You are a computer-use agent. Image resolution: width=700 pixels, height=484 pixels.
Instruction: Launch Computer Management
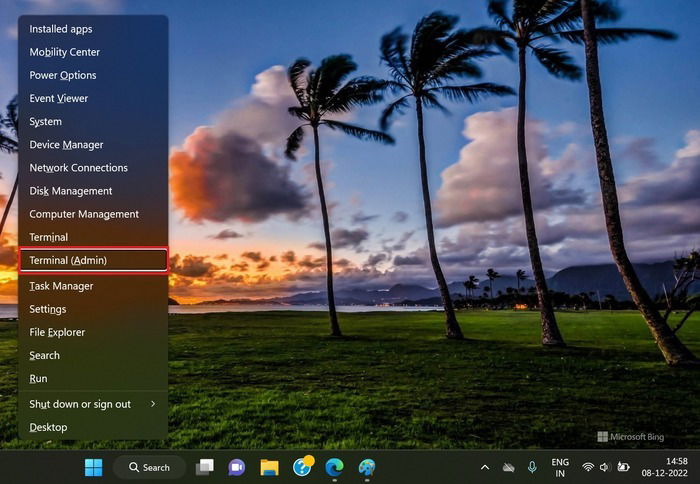point(93,214)
